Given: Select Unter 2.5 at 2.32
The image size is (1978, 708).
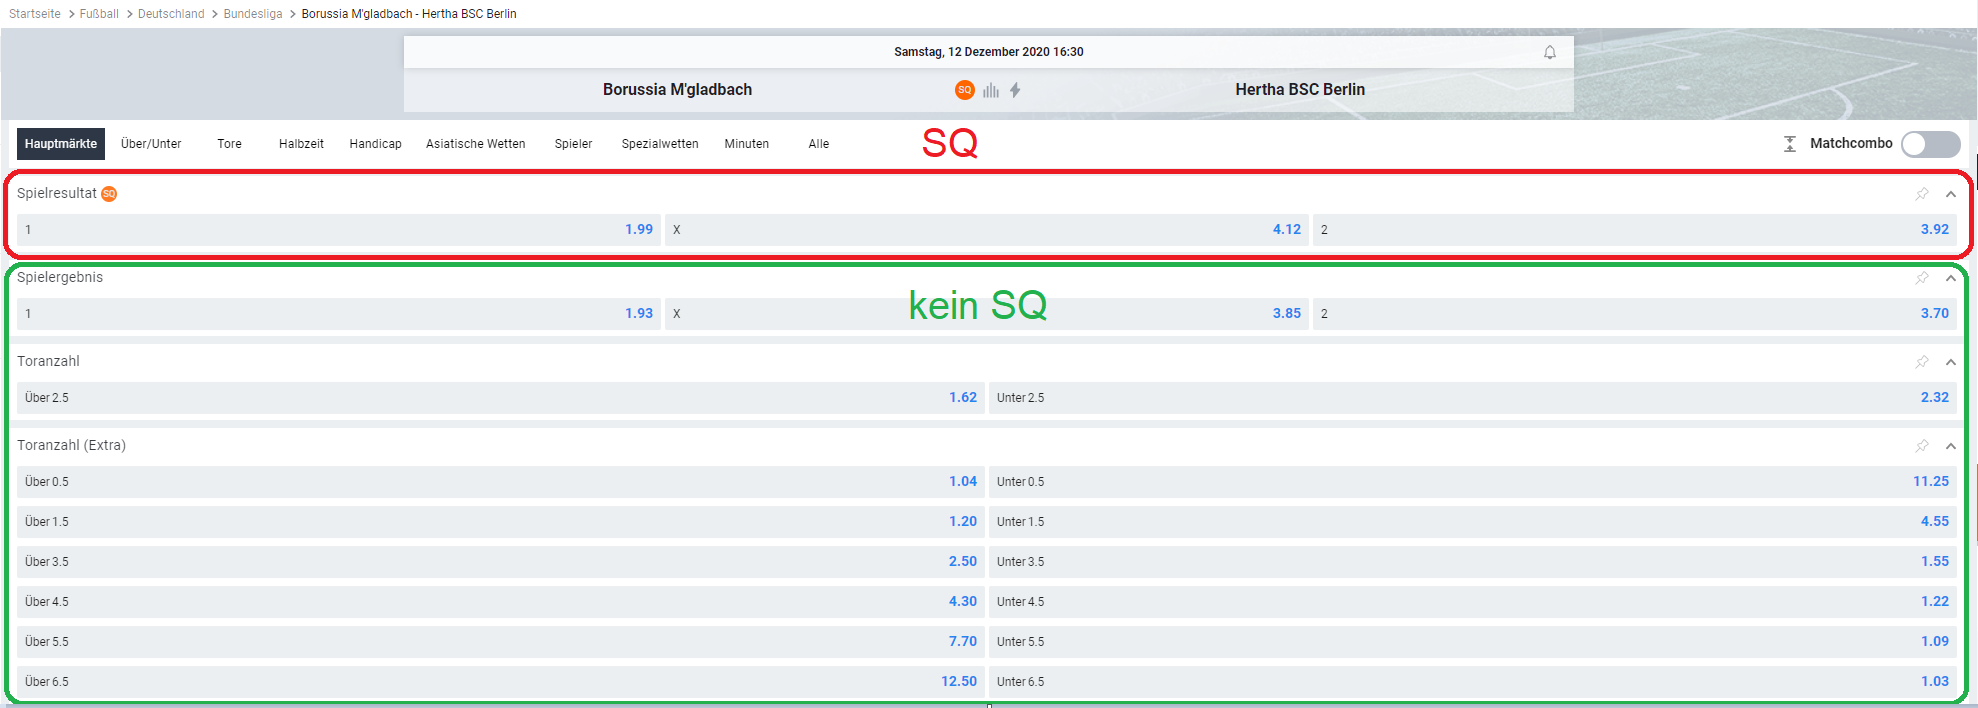Looking at the screenshot, I should 1473,398.
